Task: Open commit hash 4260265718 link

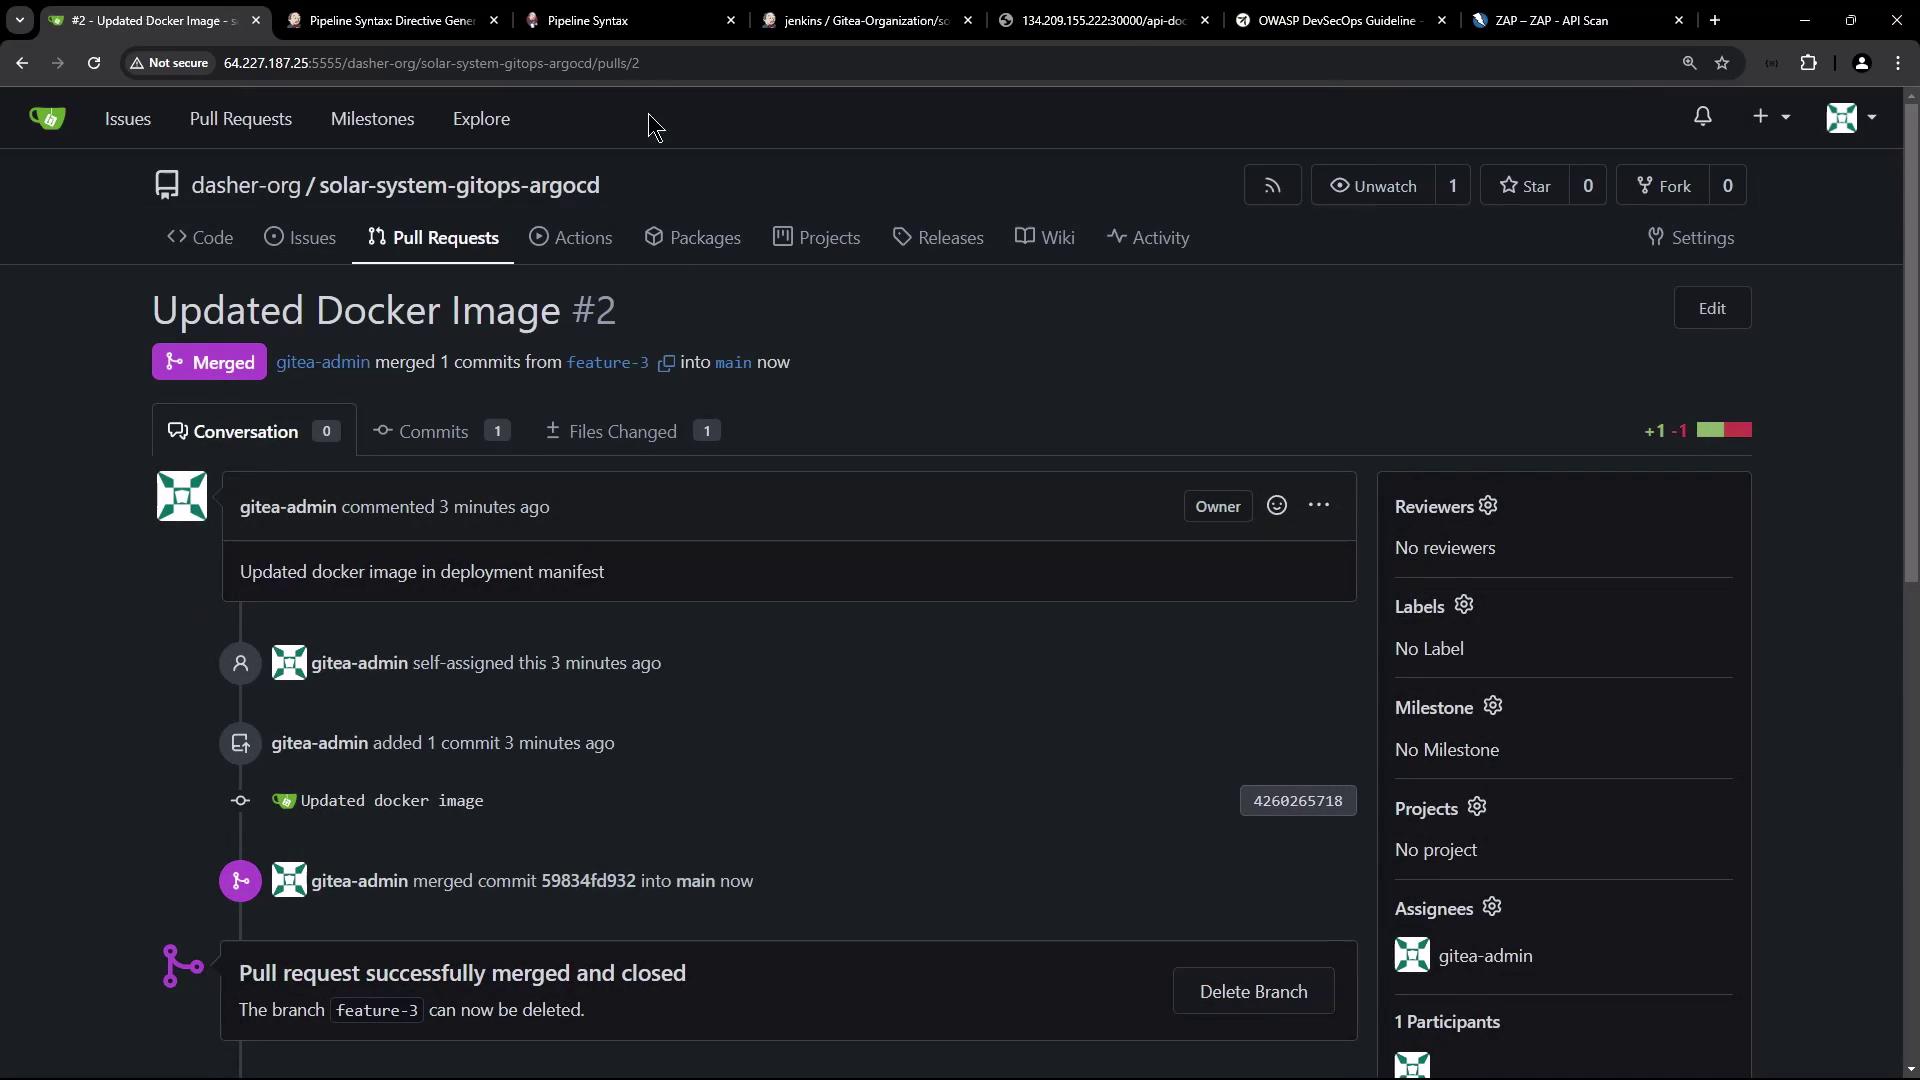Action: click(x=1297, y=801)
